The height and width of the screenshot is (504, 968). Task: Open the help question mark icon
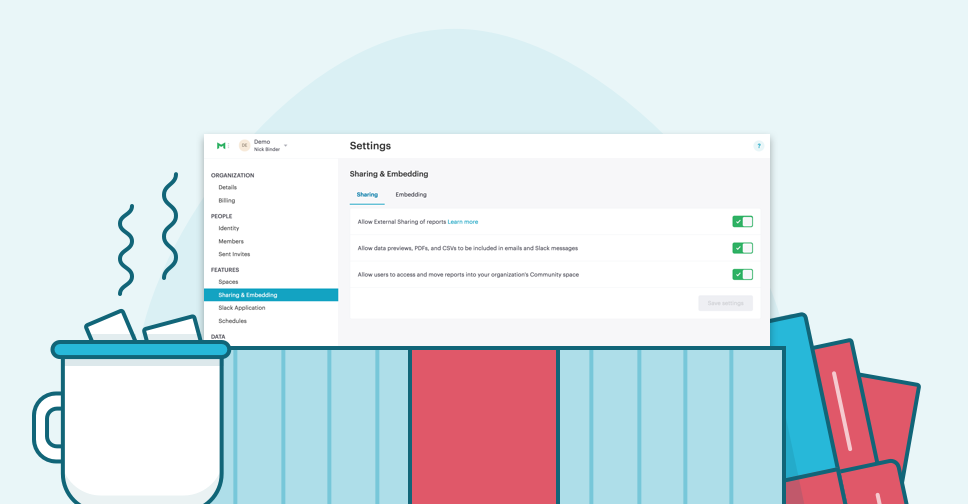coord(759,146)
